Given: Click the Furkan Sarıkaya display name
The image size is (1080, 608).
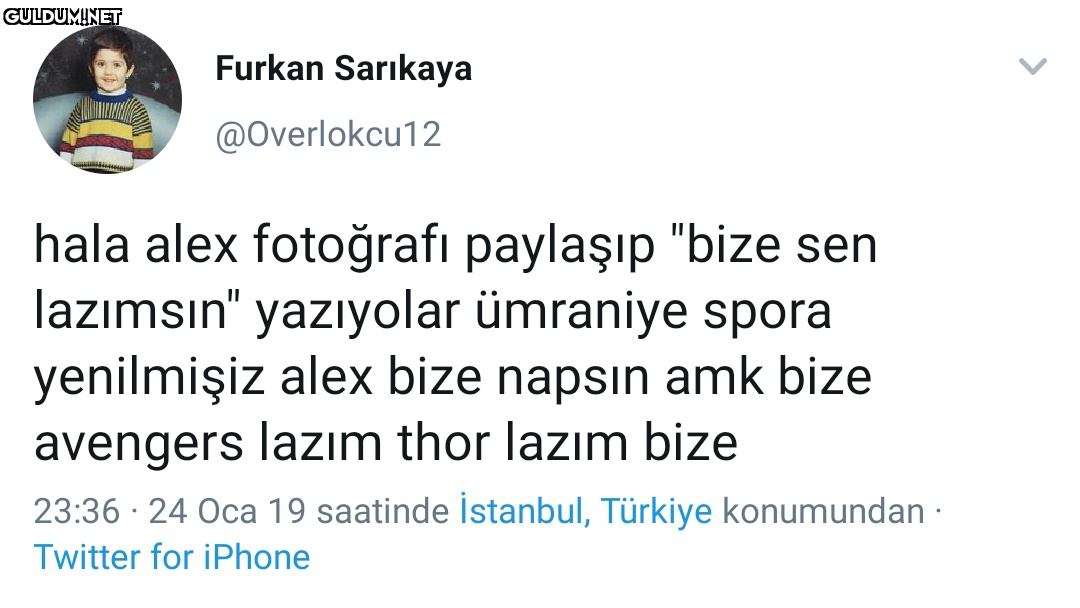Looking at the screenshot, I should (344, 68).
